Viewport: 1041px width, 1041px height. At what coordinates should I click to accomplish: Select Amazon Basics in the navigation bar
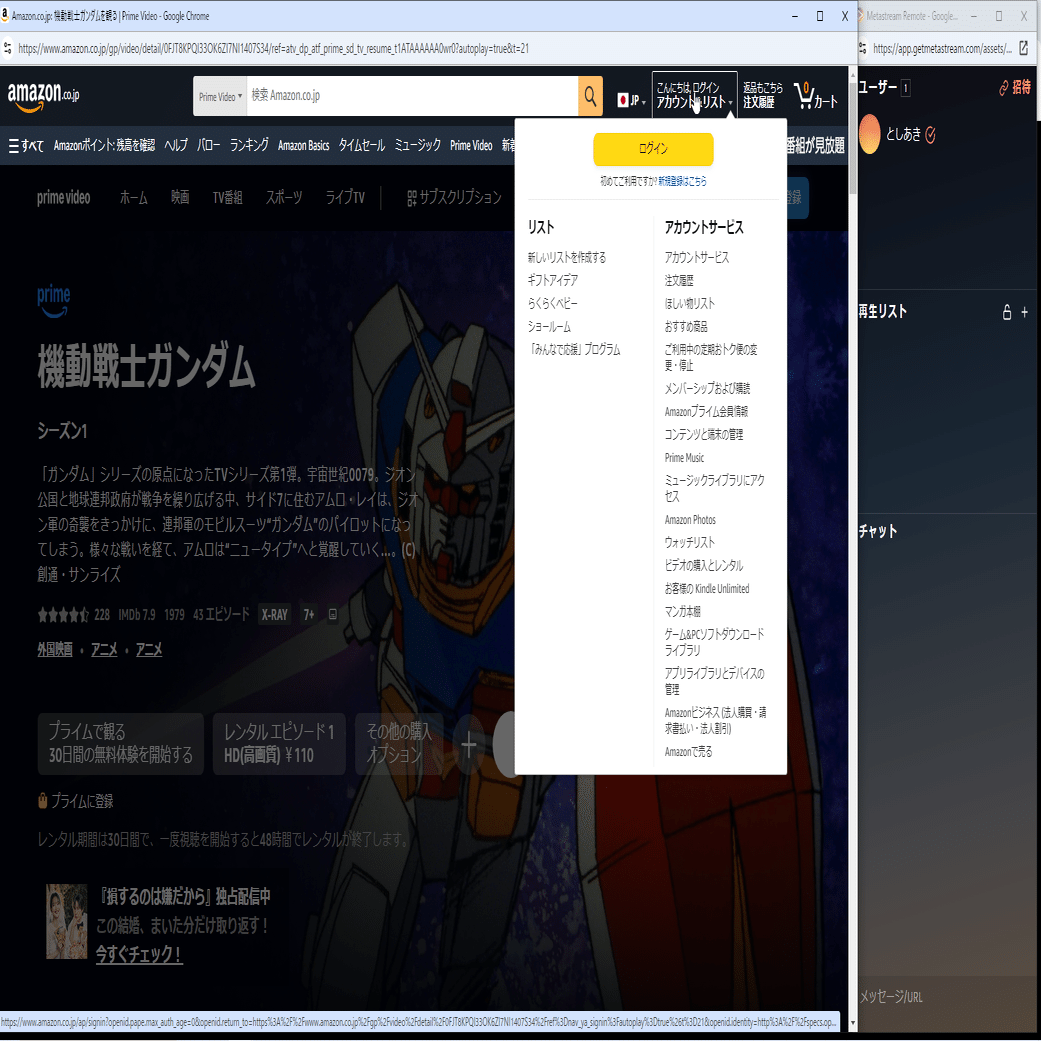click(x=303, y=145)
